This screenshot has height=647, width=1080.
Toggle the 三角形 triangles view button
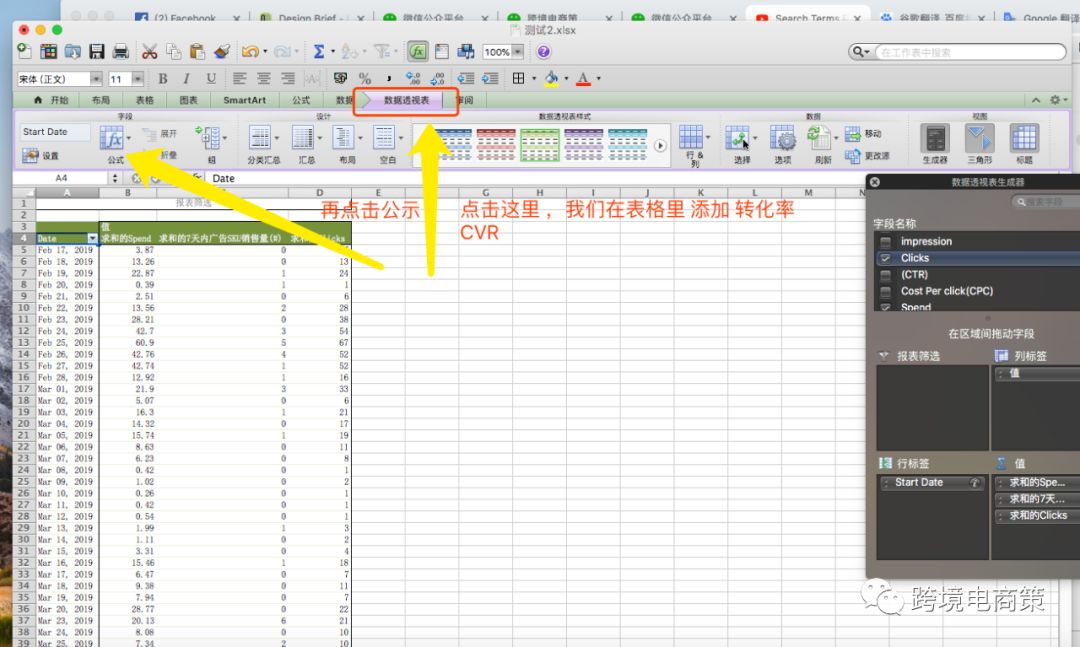[979, 145]
